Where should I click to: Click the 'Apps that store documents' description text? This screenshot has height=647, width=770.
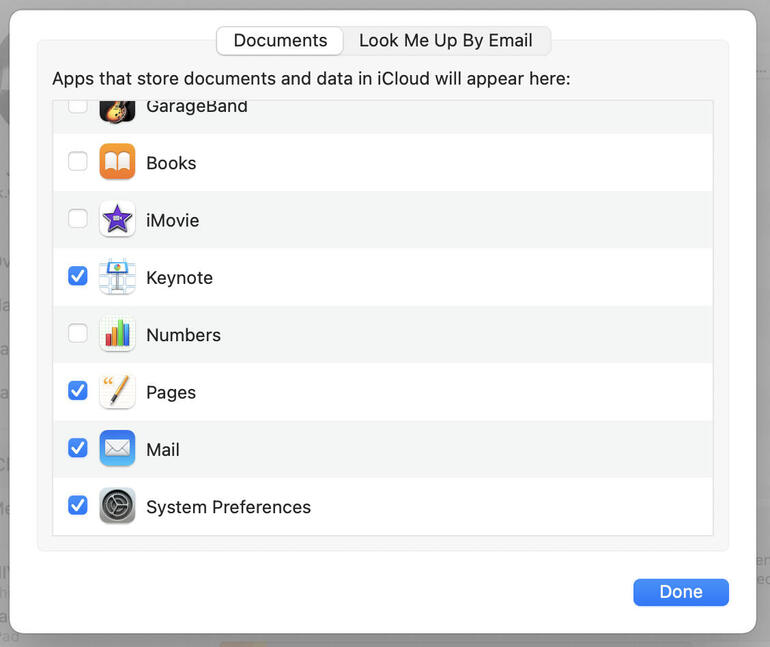pos(311,79)
